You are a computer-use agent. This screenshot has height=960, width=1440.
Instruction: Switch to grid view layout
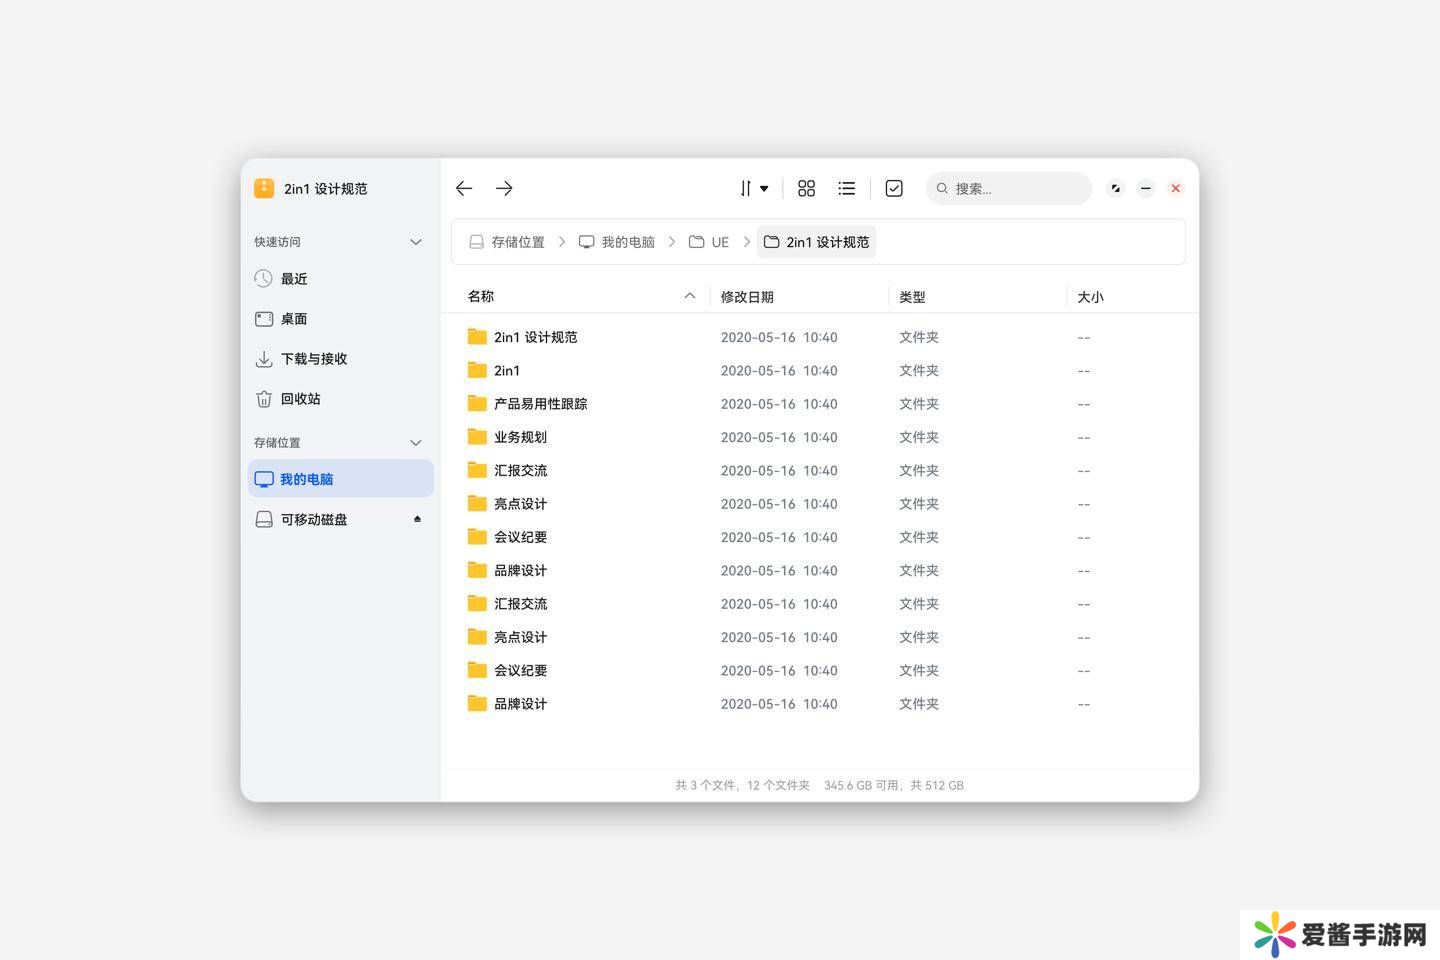806,188
